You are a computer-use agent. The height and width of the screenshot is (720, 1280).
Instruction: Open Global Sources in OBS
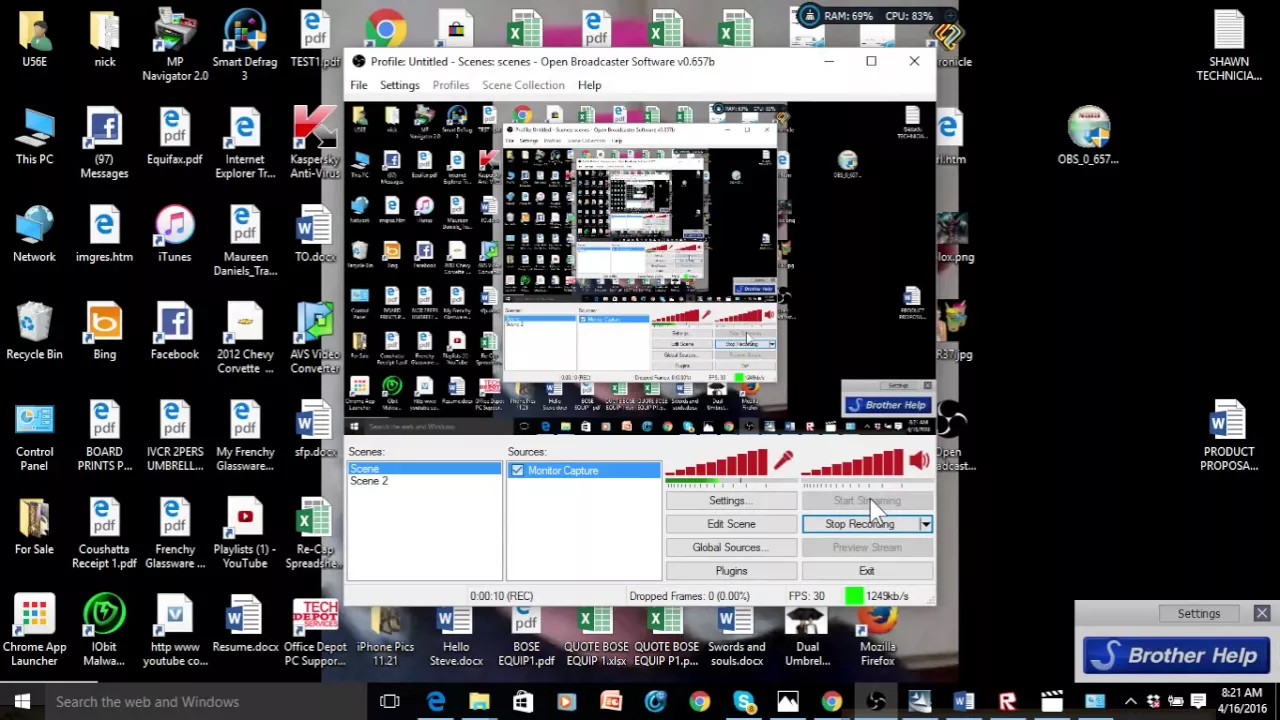click(x=731, y=547)
